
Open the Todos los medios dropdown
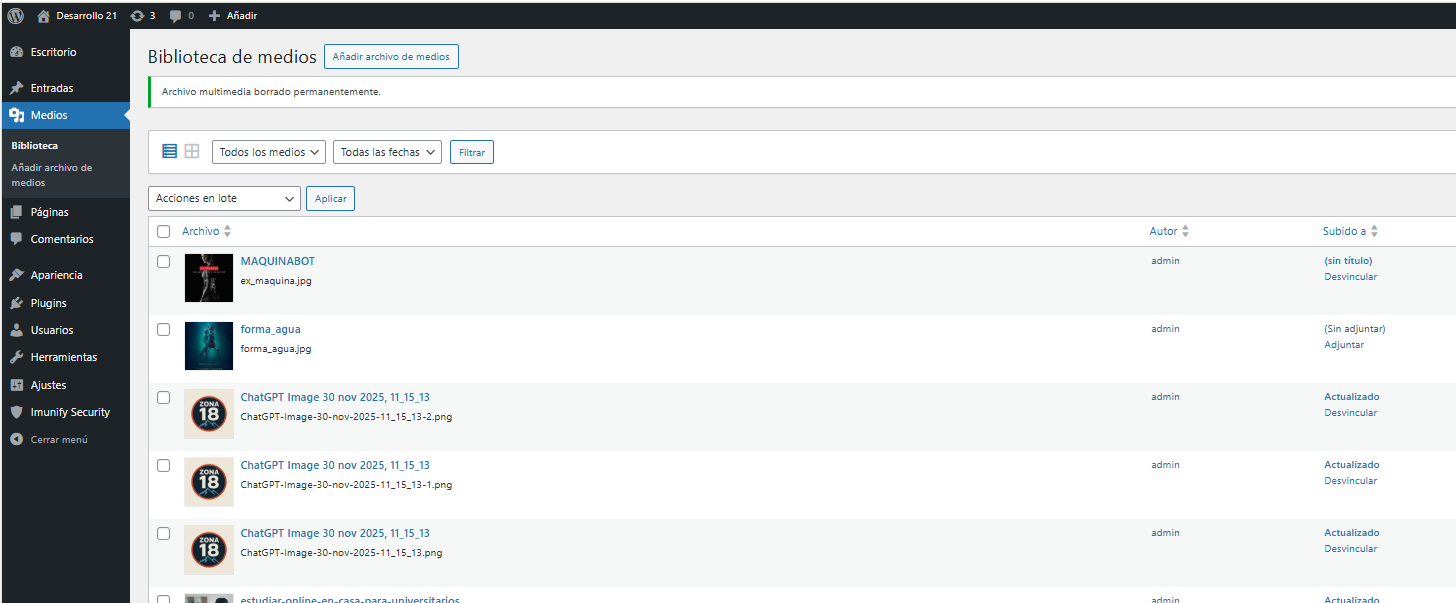pyautogui.click(x=269, y=152)
